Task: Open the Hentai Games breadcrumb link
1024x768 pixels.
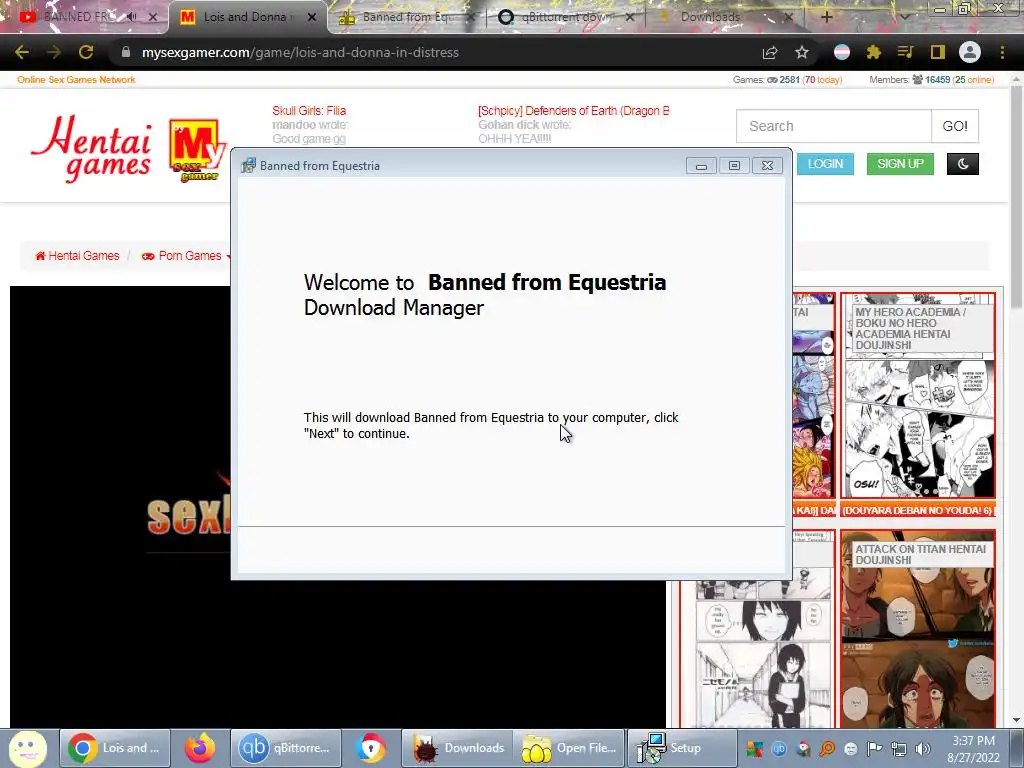Action: coord(77,256)
